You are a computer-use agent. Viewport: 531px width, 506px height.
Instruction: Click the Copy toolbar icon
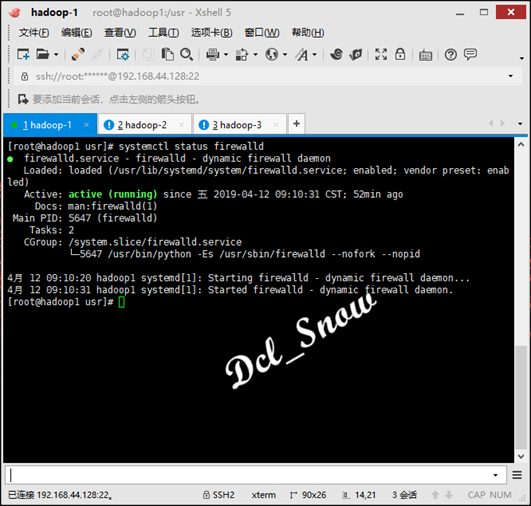click(x=148, y=54)
